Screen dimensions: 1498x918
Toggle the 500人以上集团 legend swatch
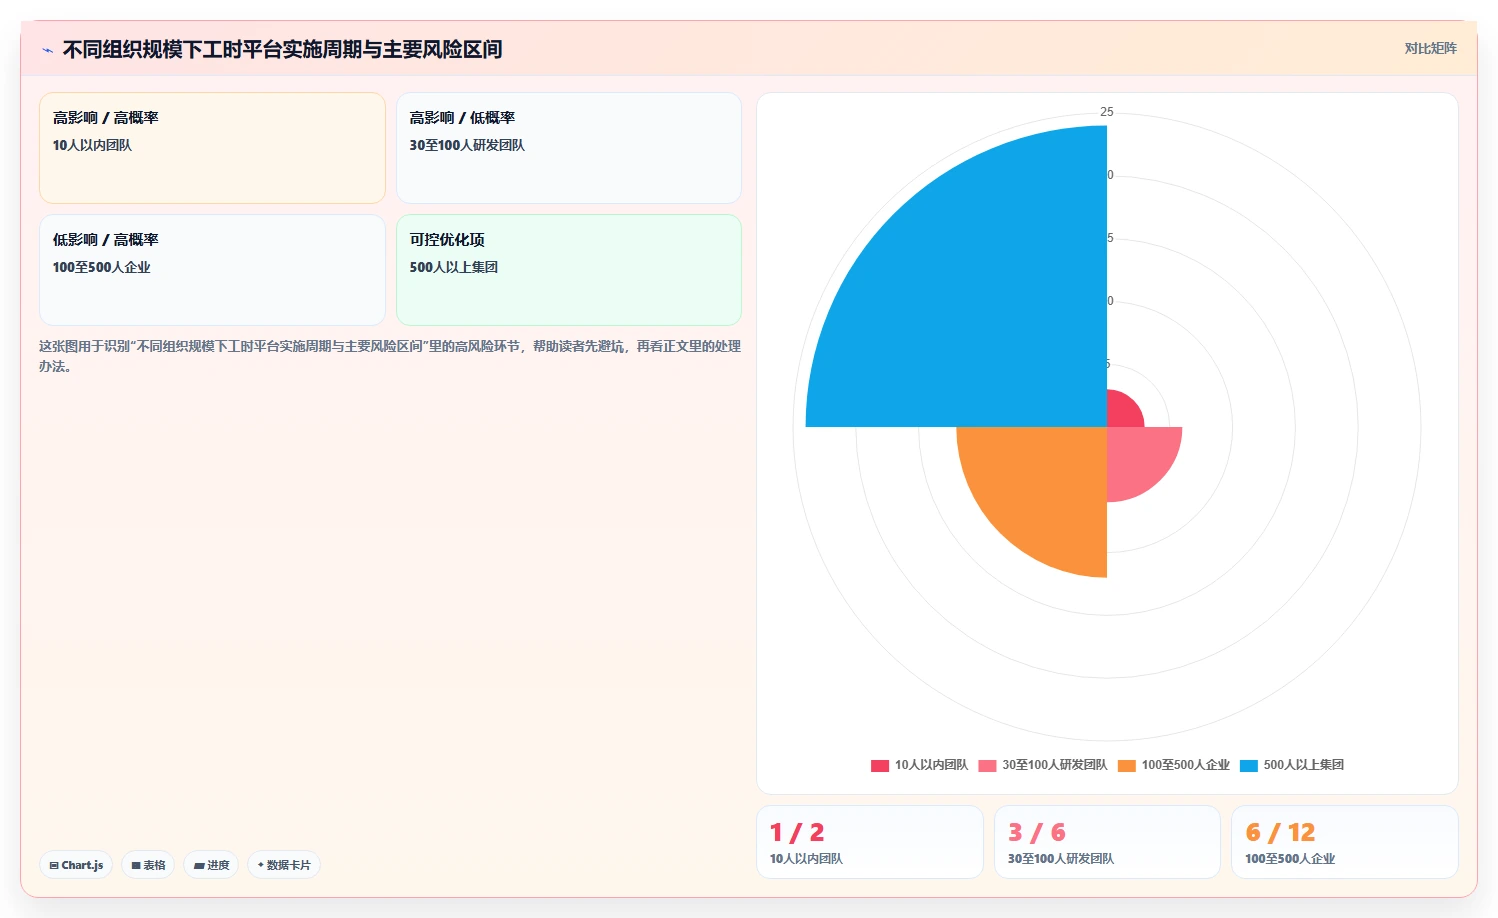pyautogui.click(x=1249, y=766)
